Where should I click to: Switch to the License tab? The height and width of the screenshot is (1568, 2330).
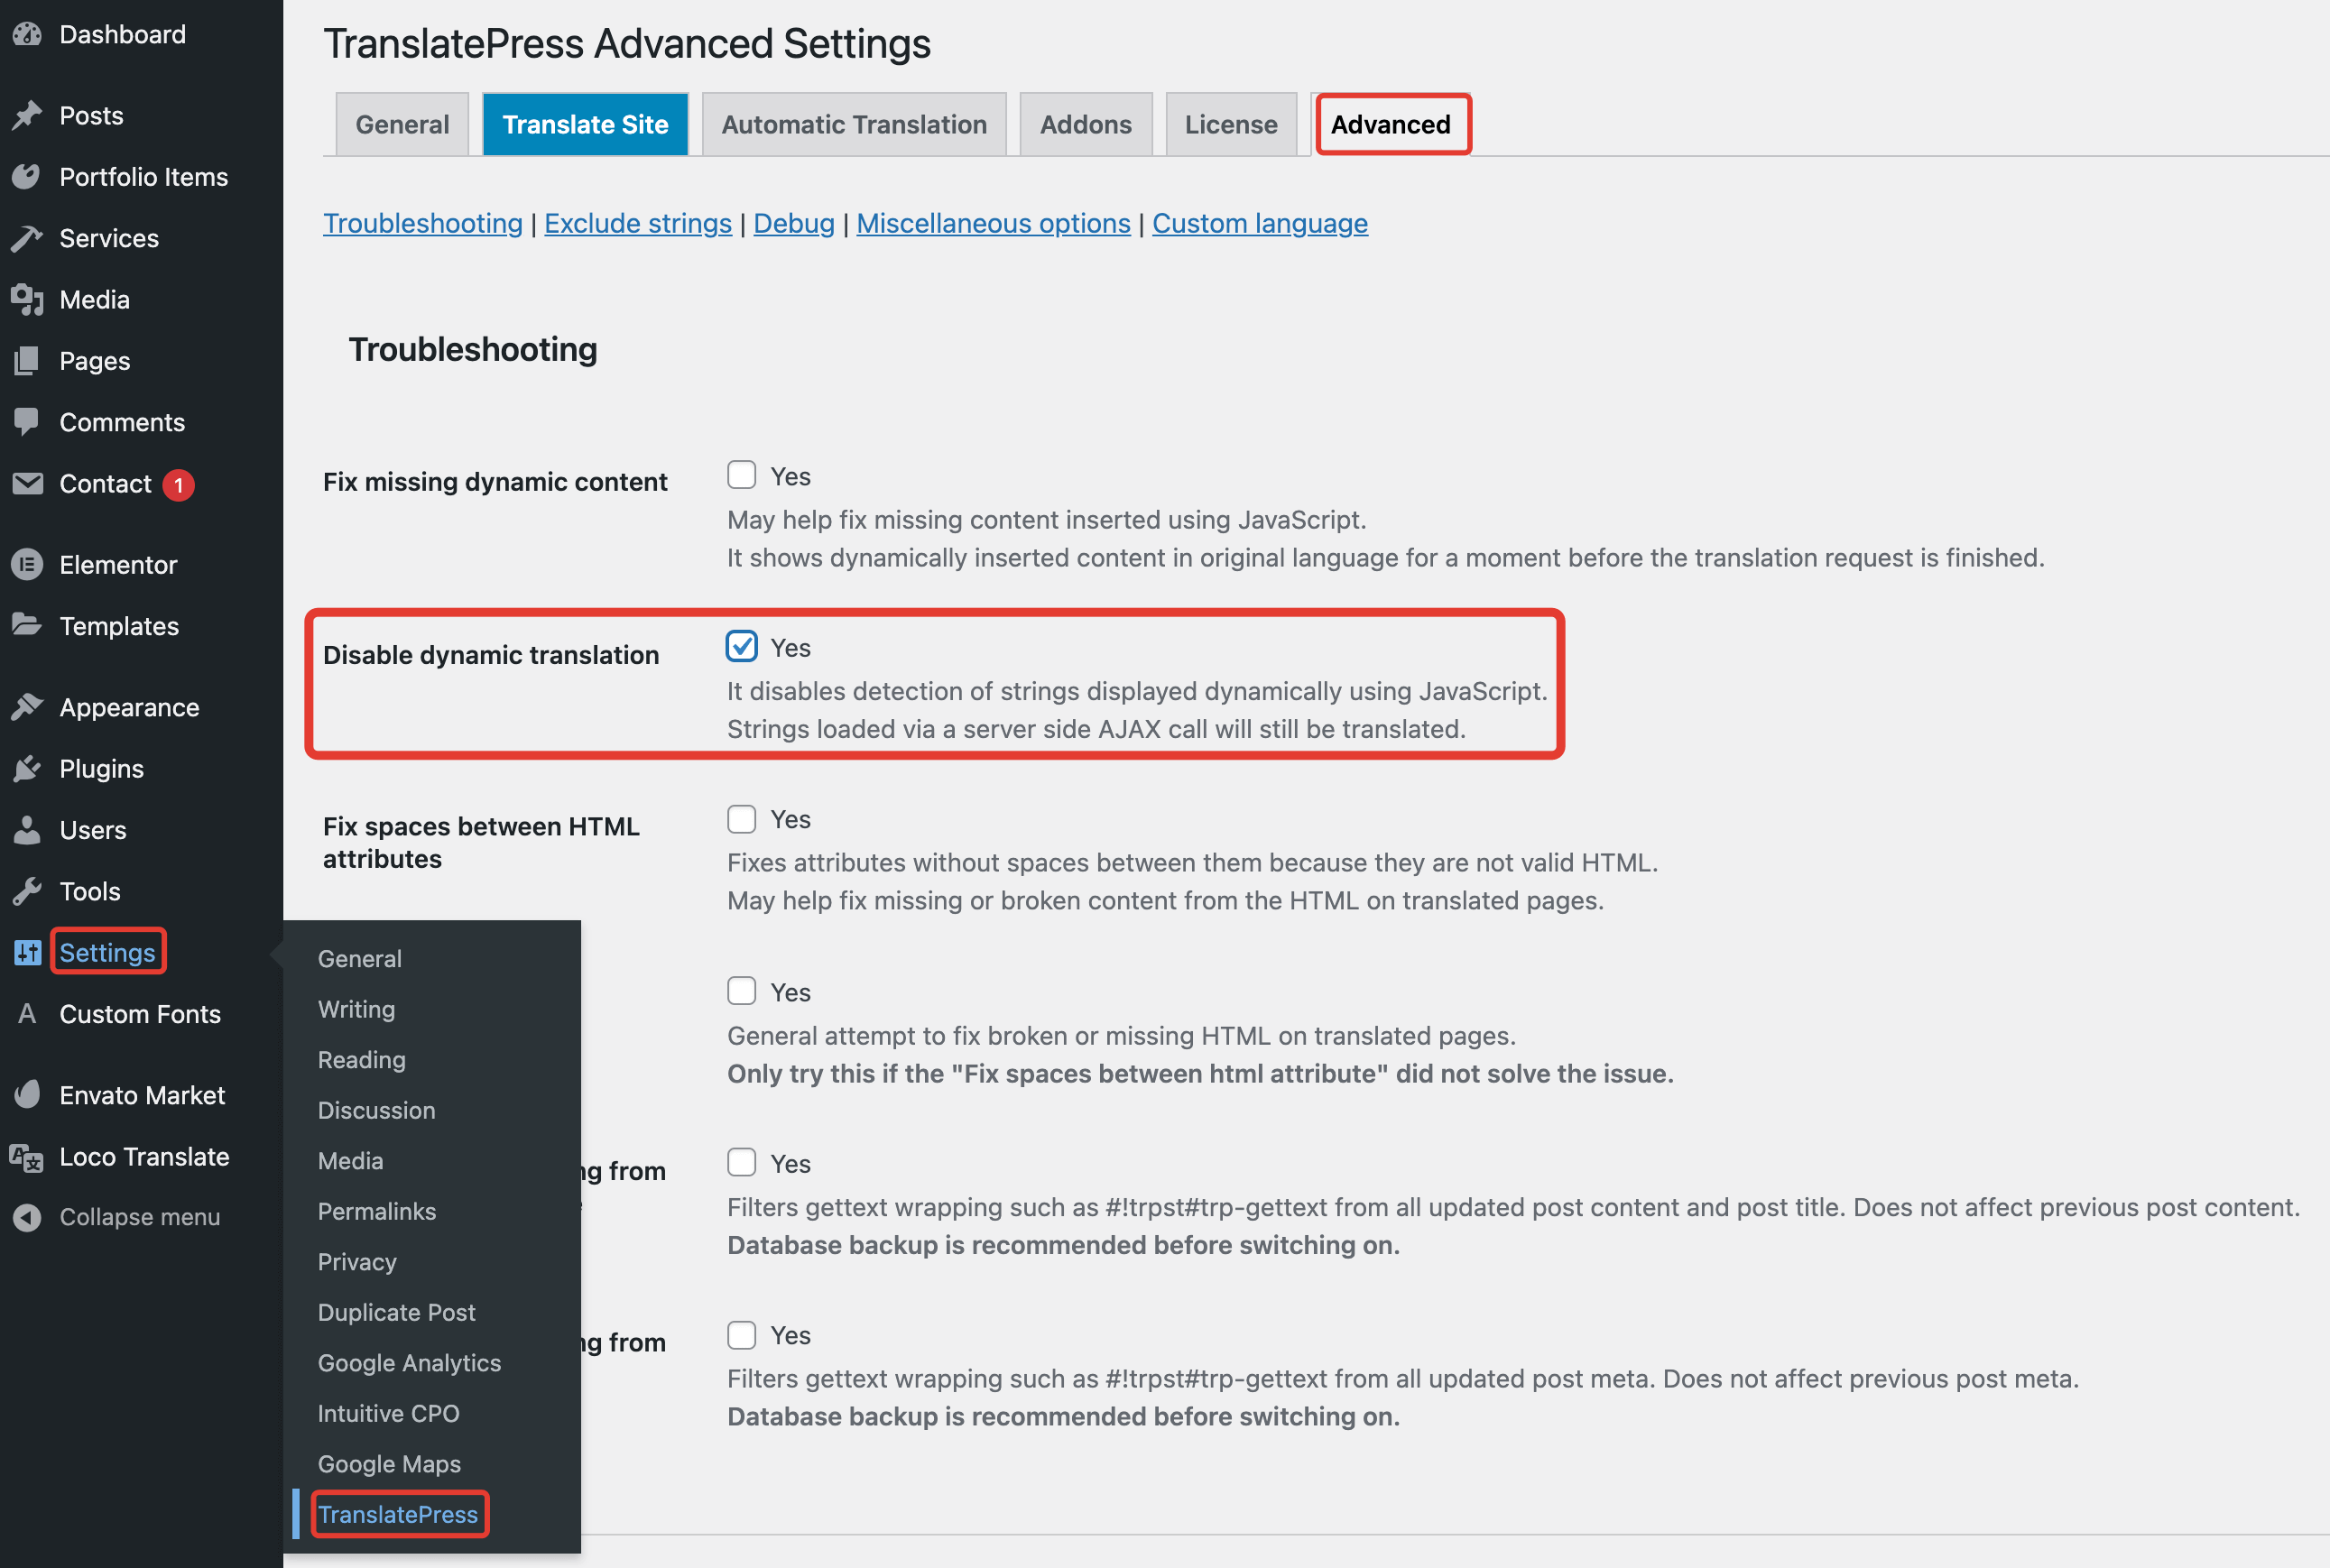[x=1230, y=125]
